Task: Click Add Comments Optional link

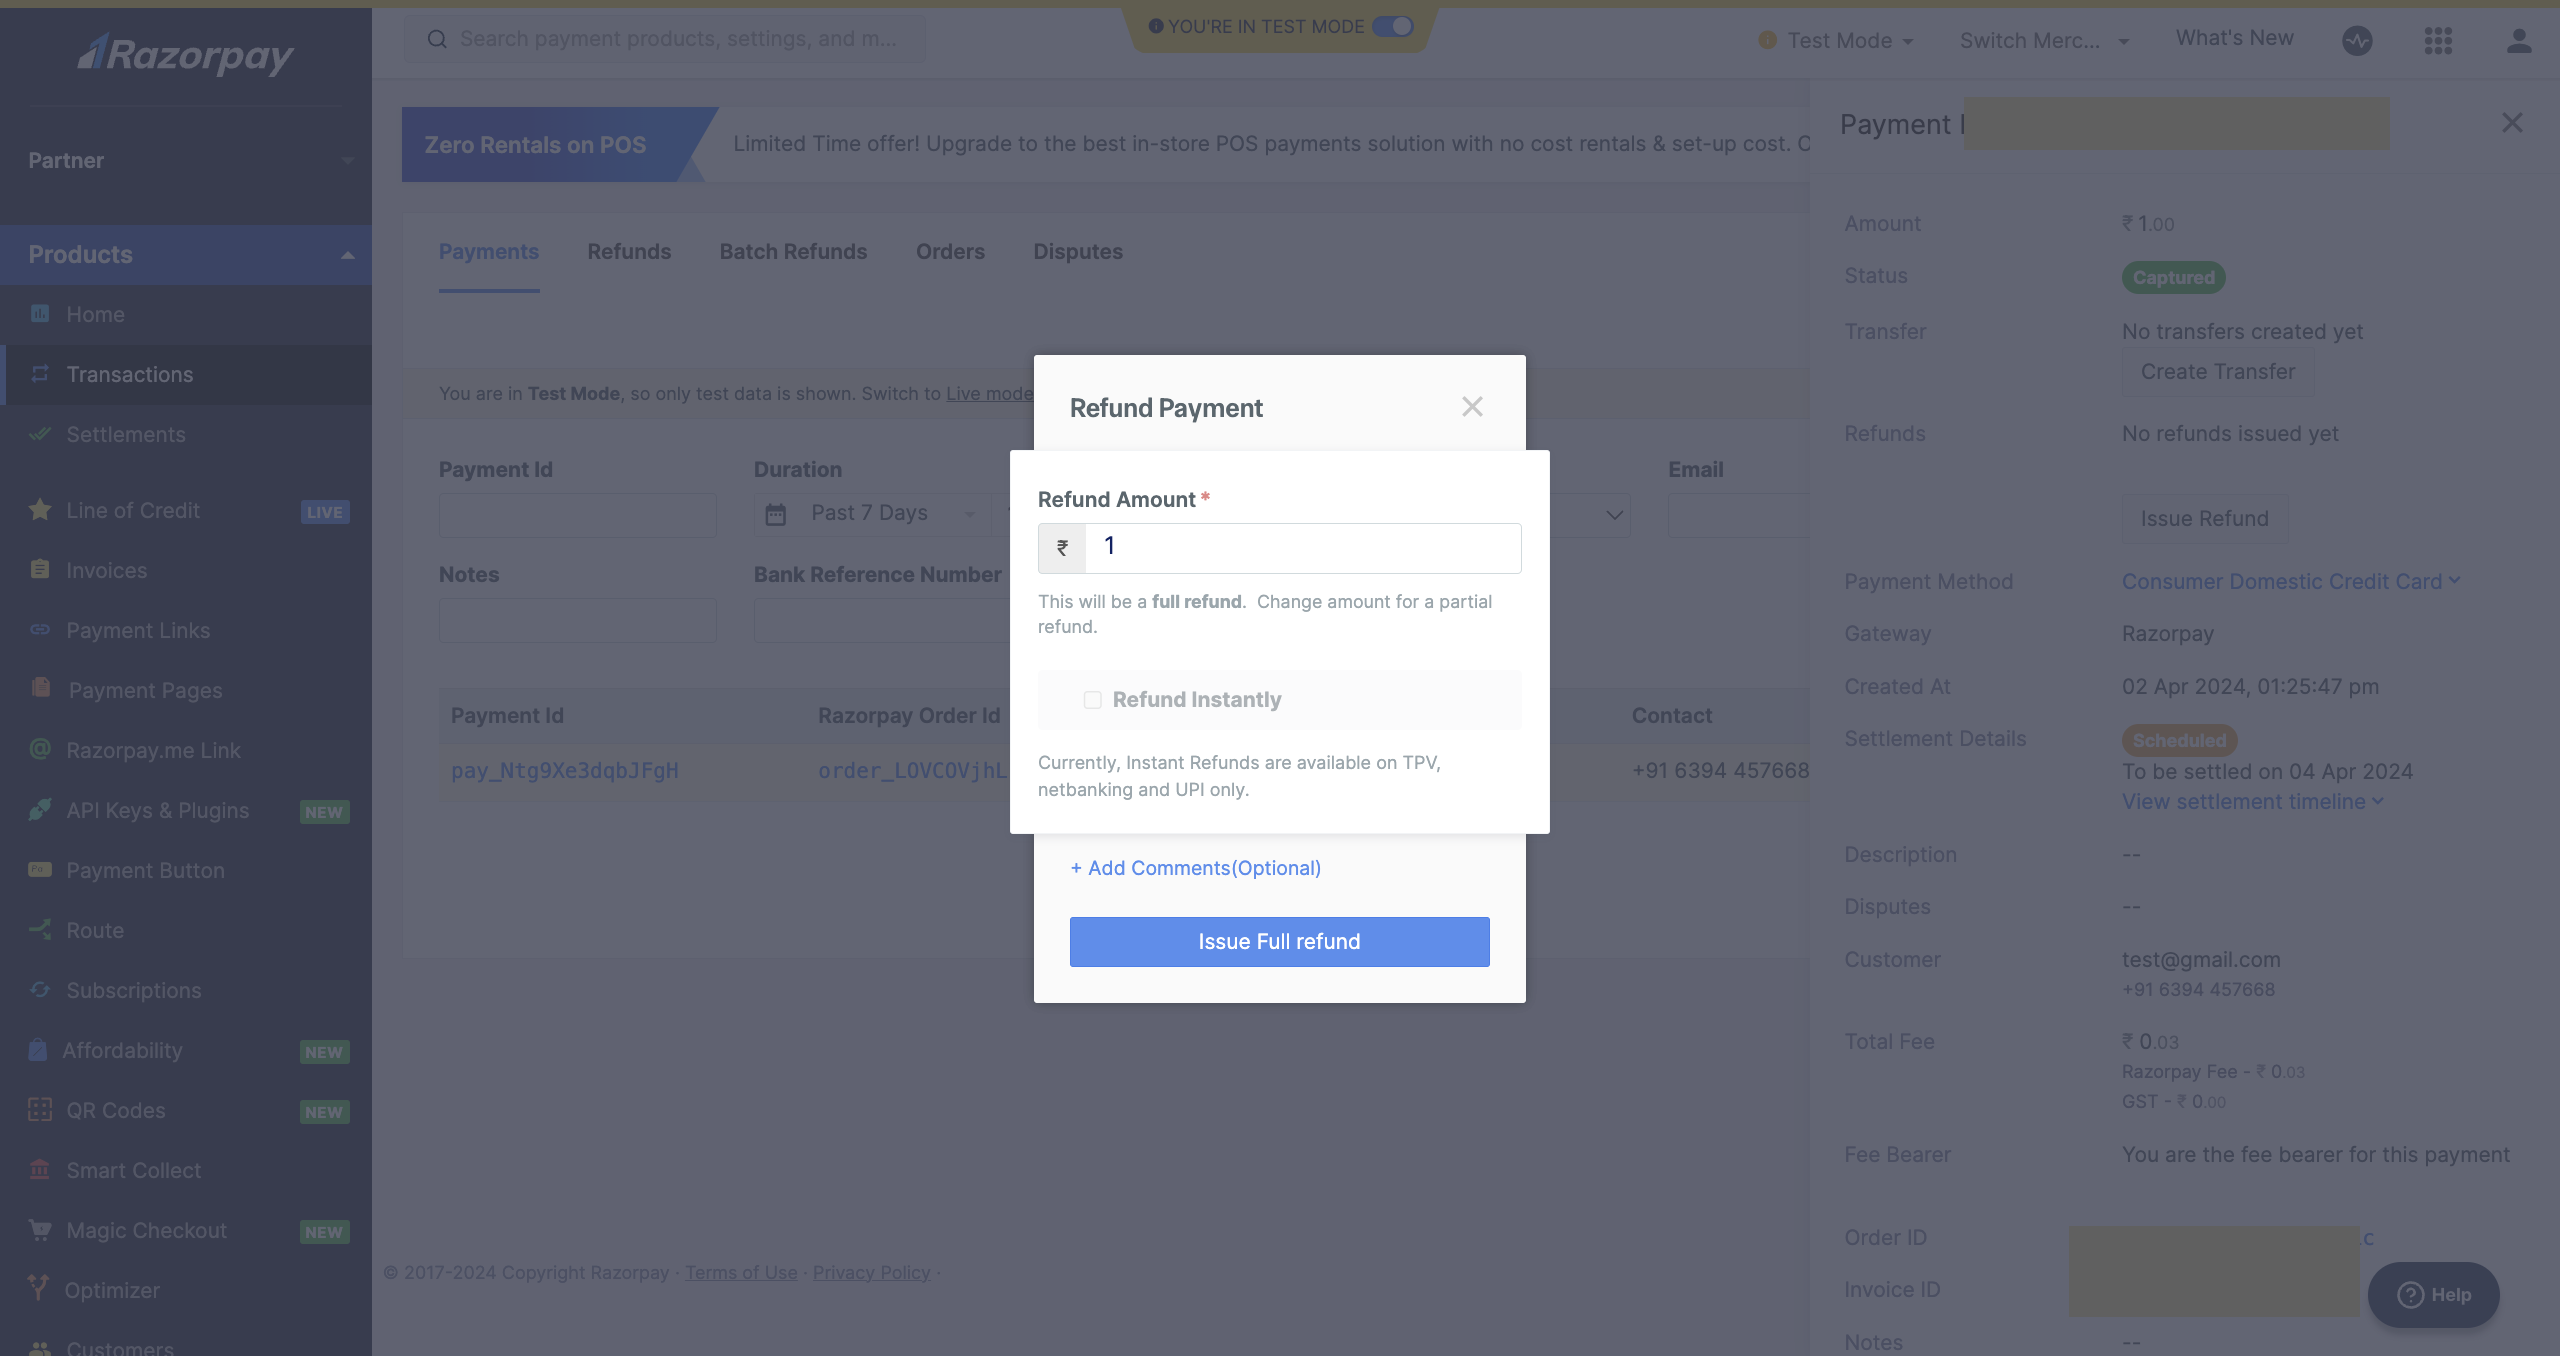Action: tap(1195, 868)
